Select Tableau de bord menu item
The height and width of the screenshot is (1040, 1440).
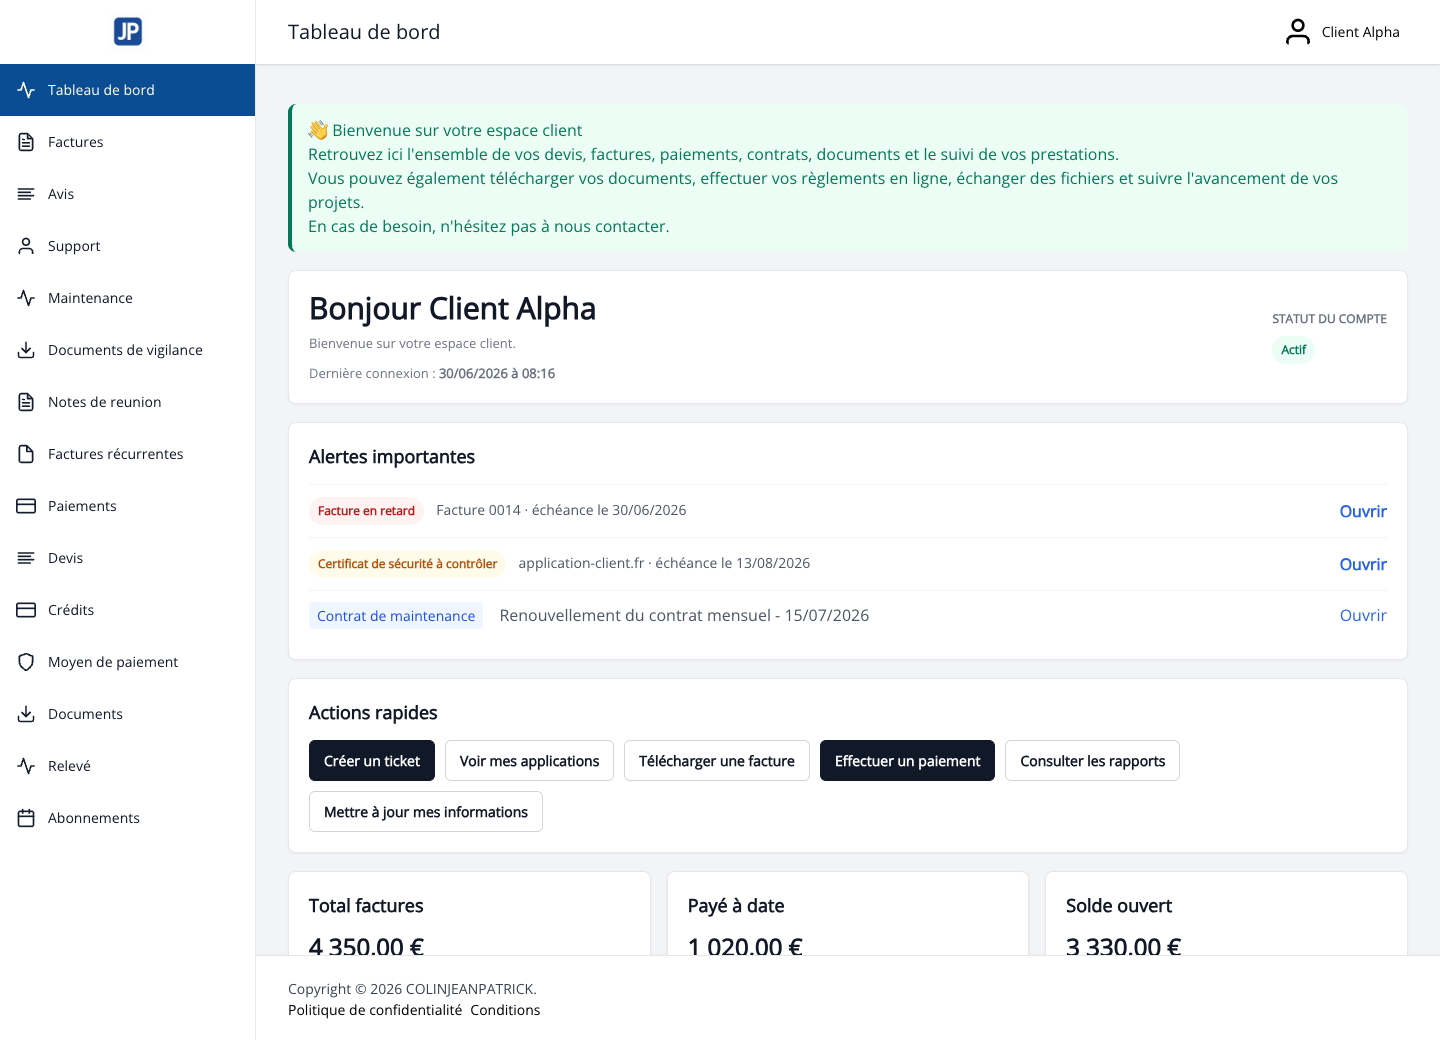[x=127, y=90]
